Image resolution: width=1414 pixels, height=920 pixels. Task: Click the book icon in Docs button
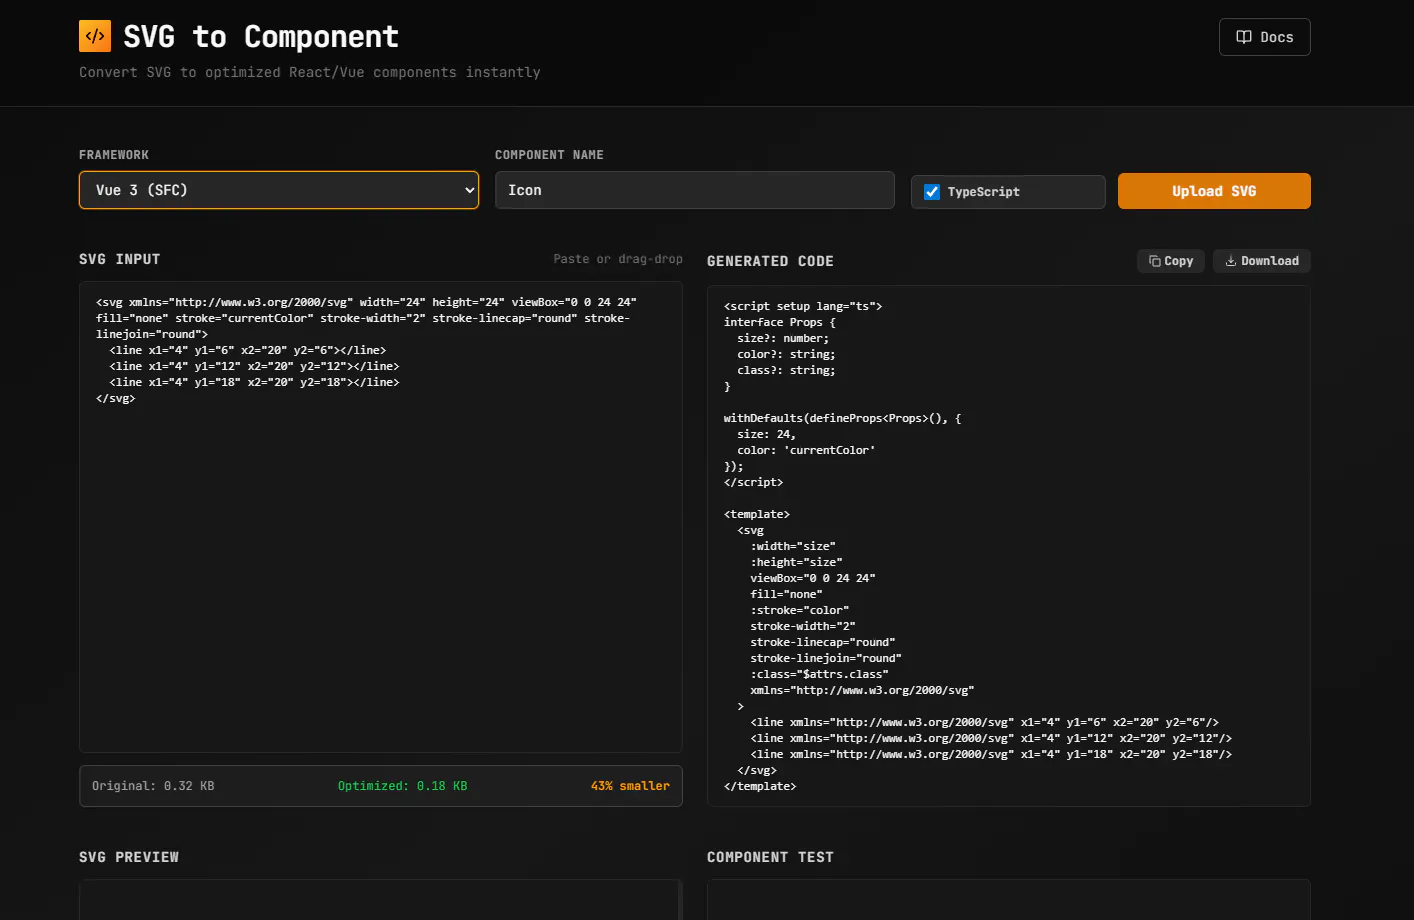(1244, 37)
